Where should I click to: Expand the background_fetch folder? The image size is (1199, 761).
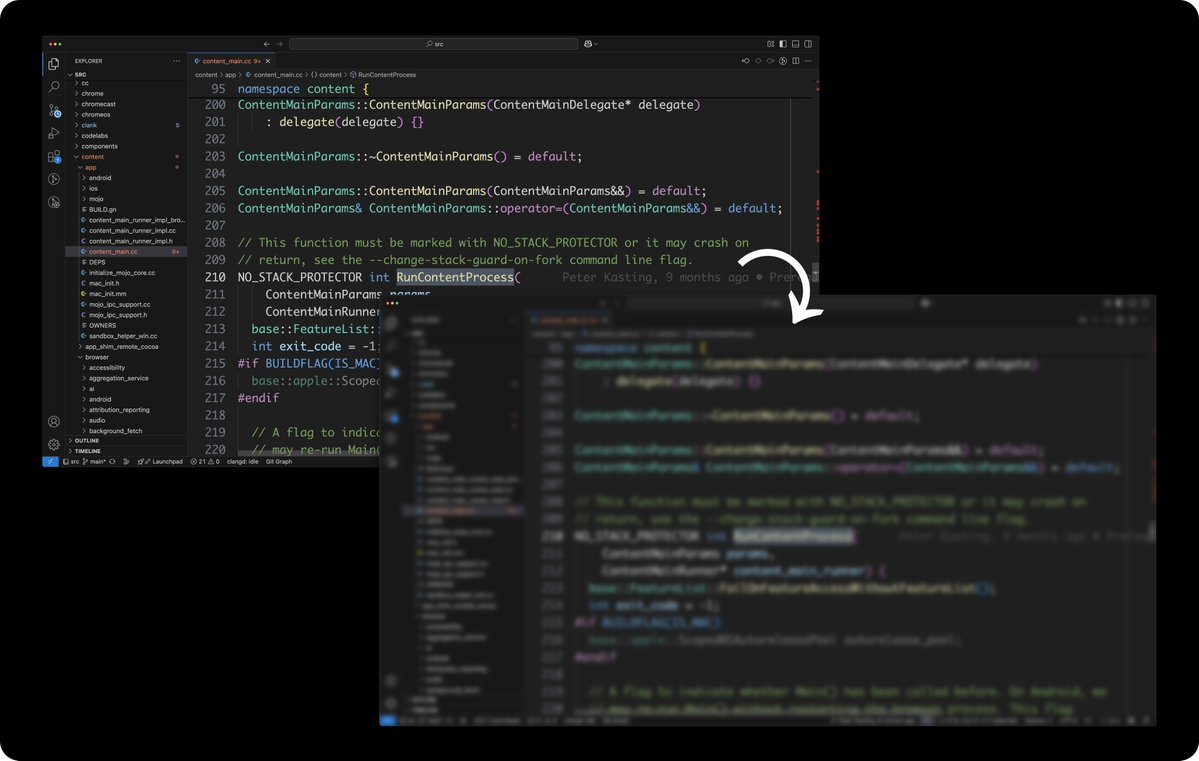[x=115, y=431]
